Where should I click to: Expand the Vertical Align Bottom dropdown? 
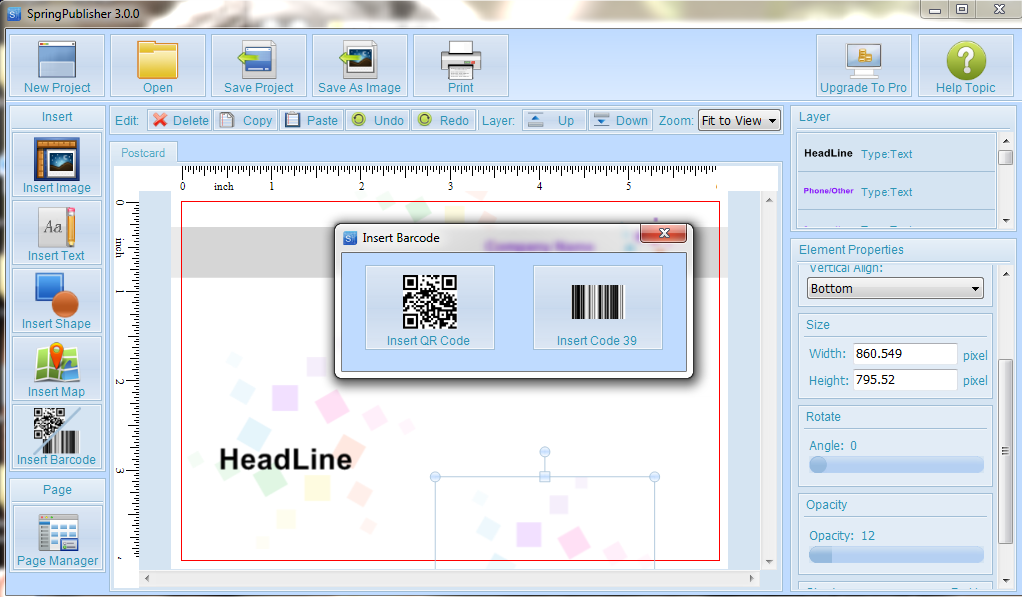[x=895, y=289]
